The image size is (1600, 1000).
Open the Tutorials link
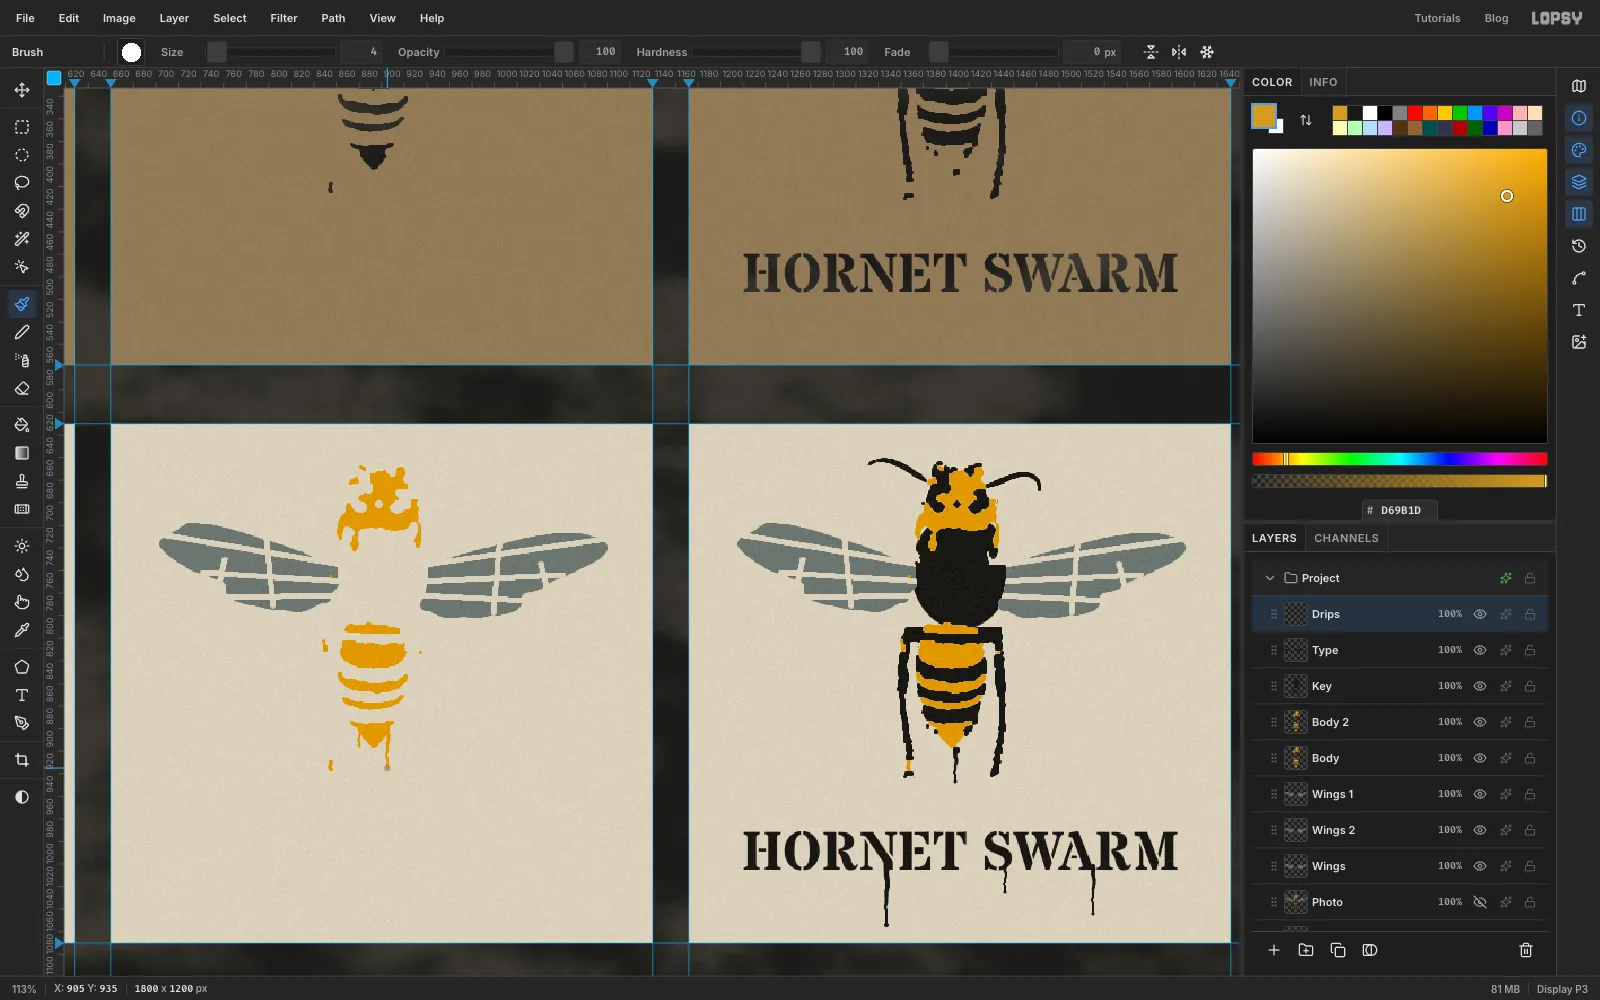coord(1437,18)
